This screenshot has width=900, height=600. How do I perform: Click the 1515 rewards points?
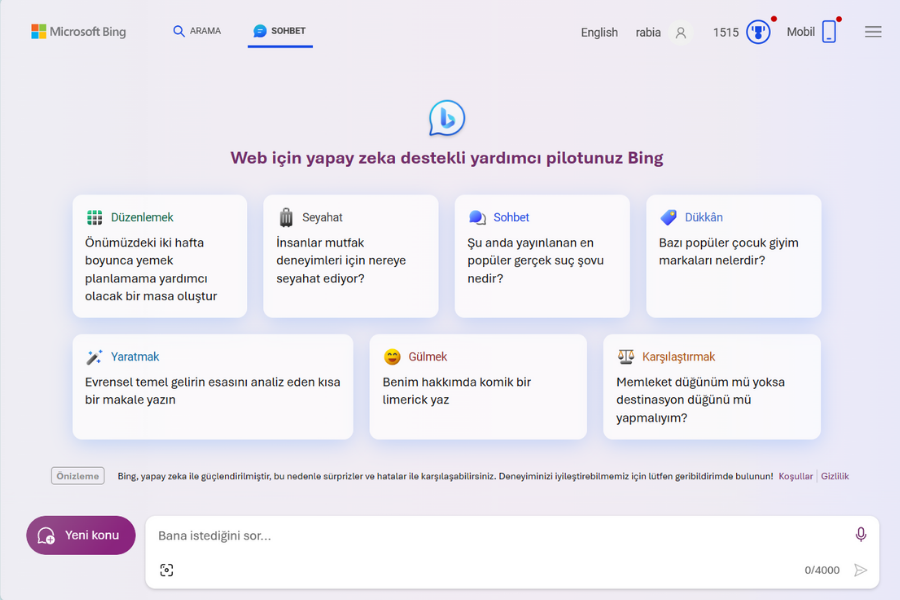(726, 33)
